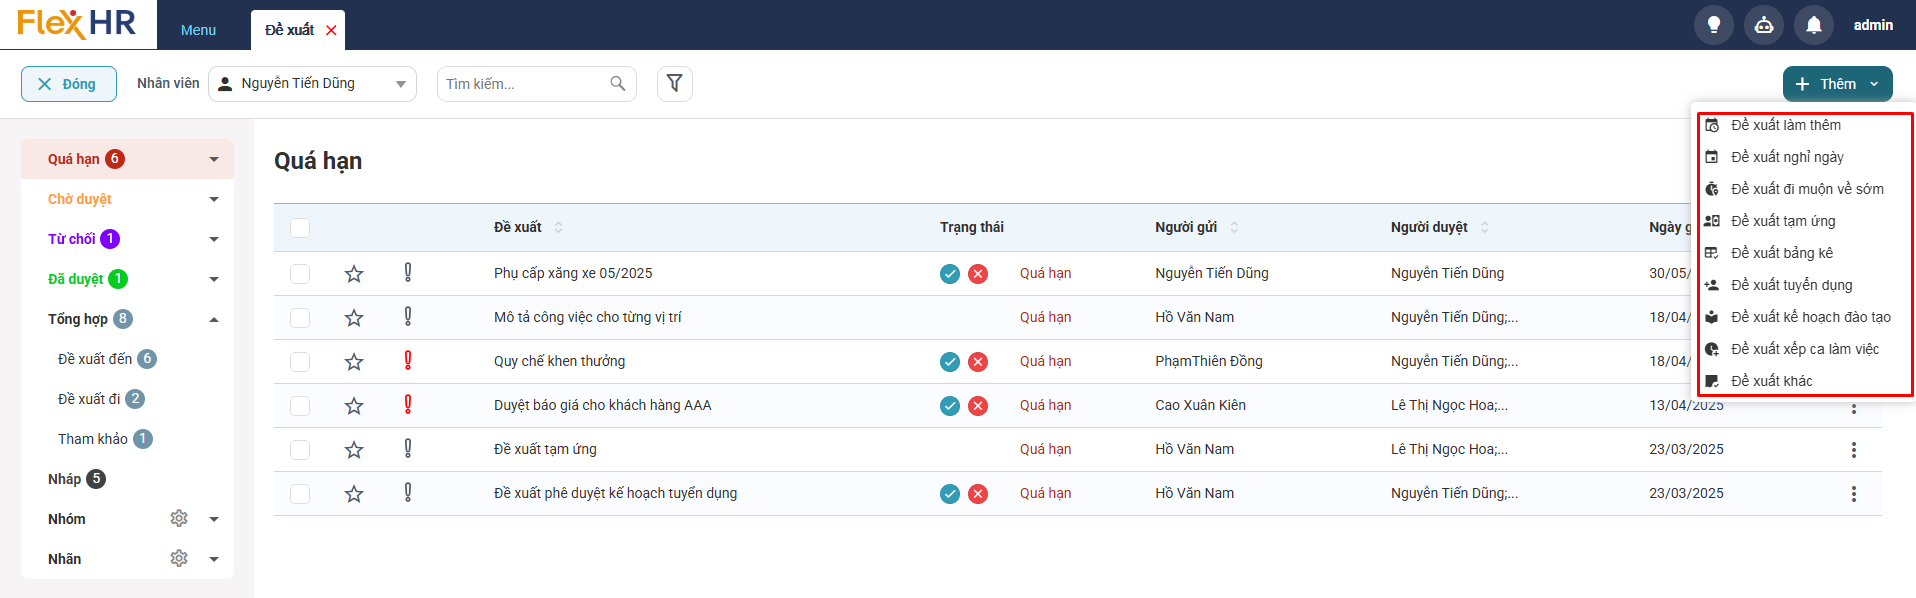
Task: Click the lightbulb tips icon
Action: click(x=1714, y=25)
